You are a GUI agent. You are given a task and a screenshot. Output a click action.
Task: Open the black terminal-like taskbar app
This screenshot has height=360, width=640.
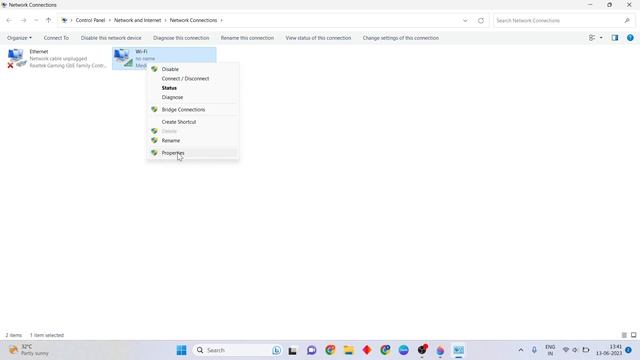[293, 350]
